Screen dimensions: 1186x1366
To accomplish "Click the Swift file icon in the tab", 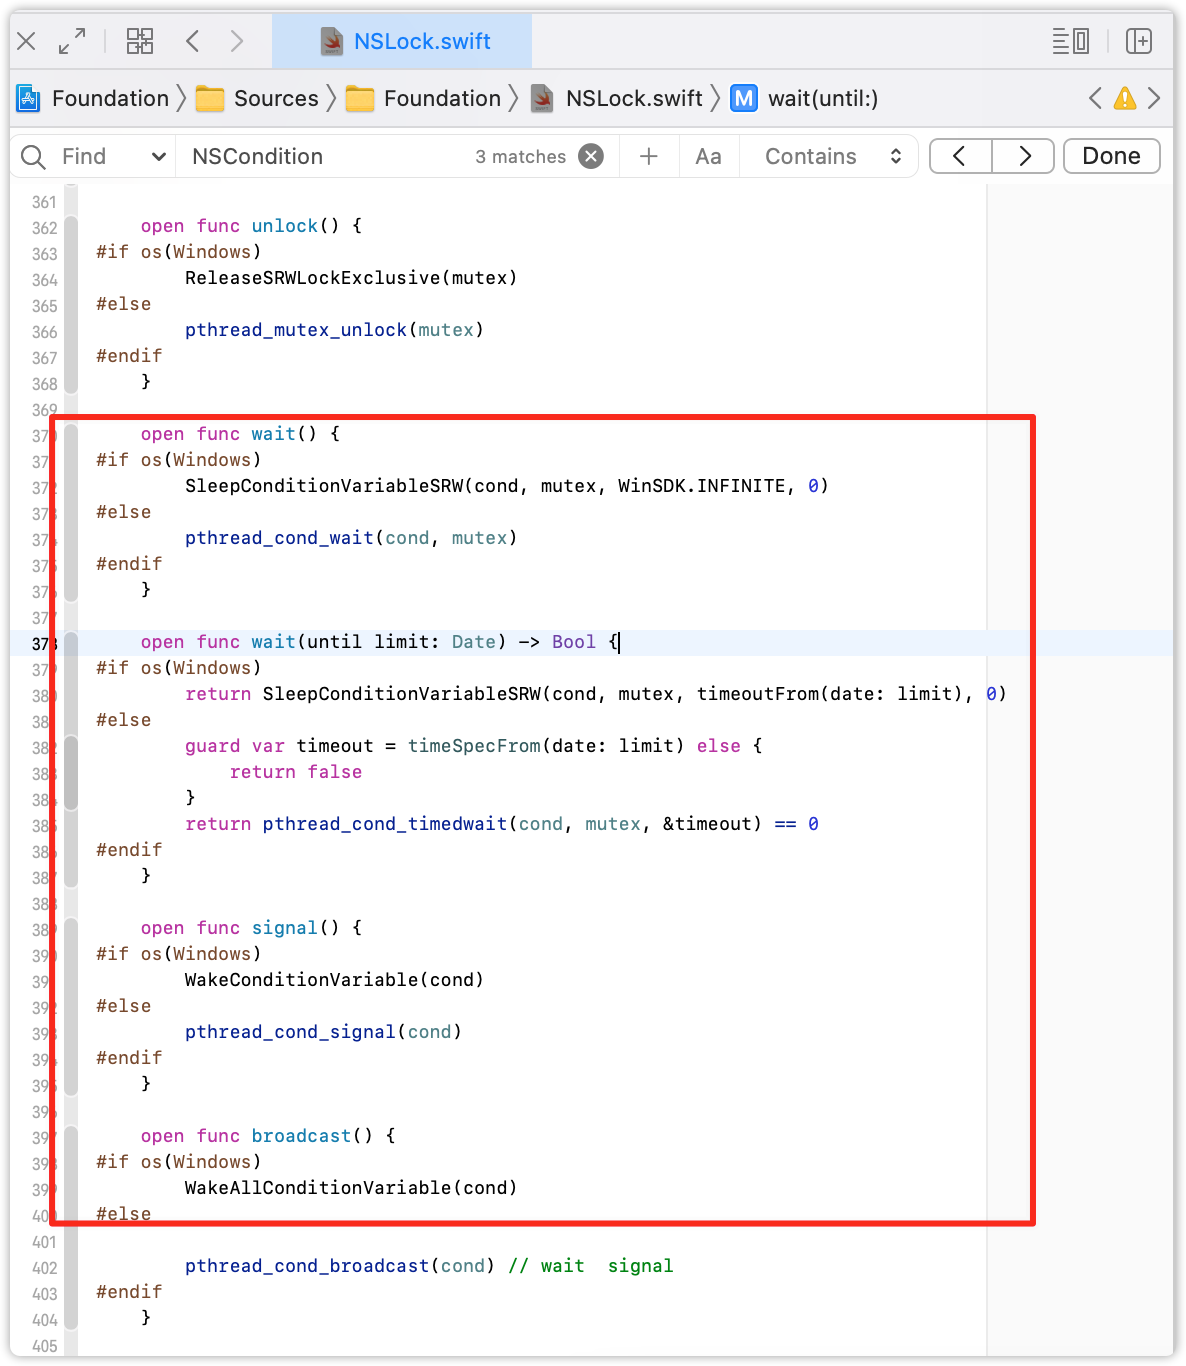I will (332, 41).
